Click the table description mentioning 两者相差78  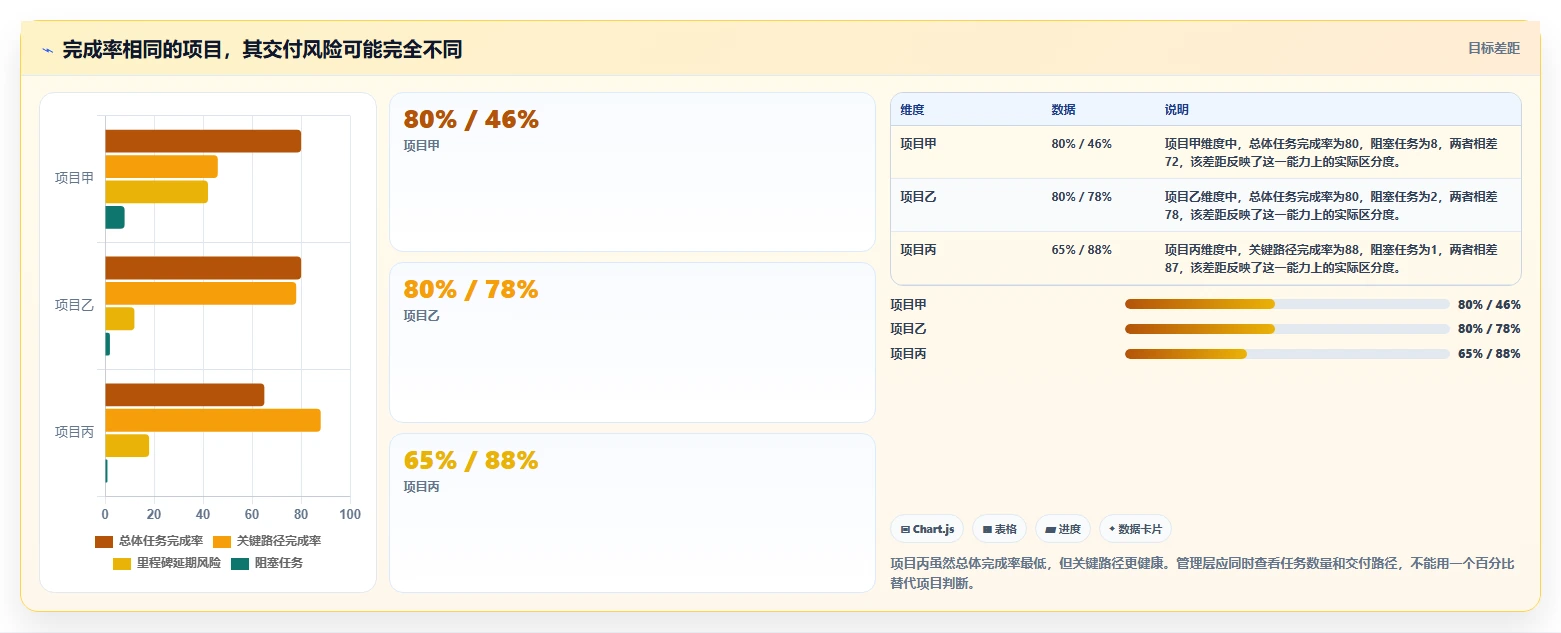pos(1331,205)
